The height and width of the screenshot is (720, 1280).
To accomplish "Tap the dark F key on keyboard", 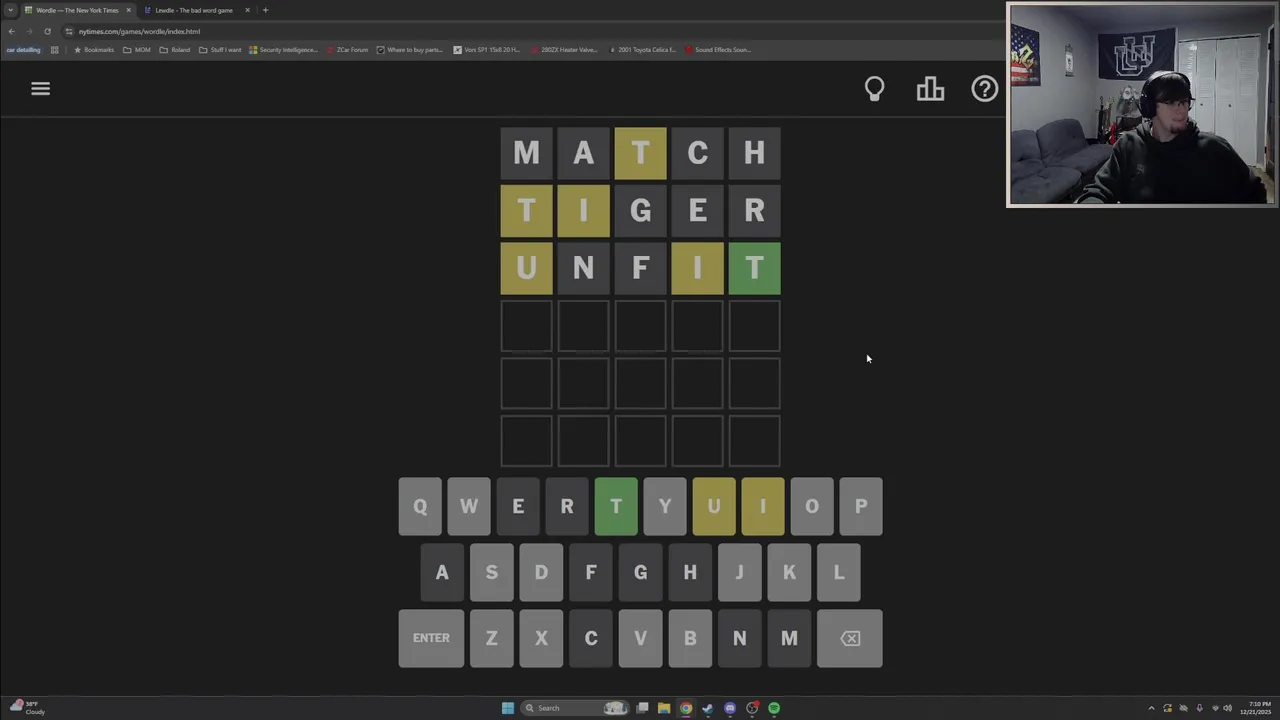I will tap(591, 572).
